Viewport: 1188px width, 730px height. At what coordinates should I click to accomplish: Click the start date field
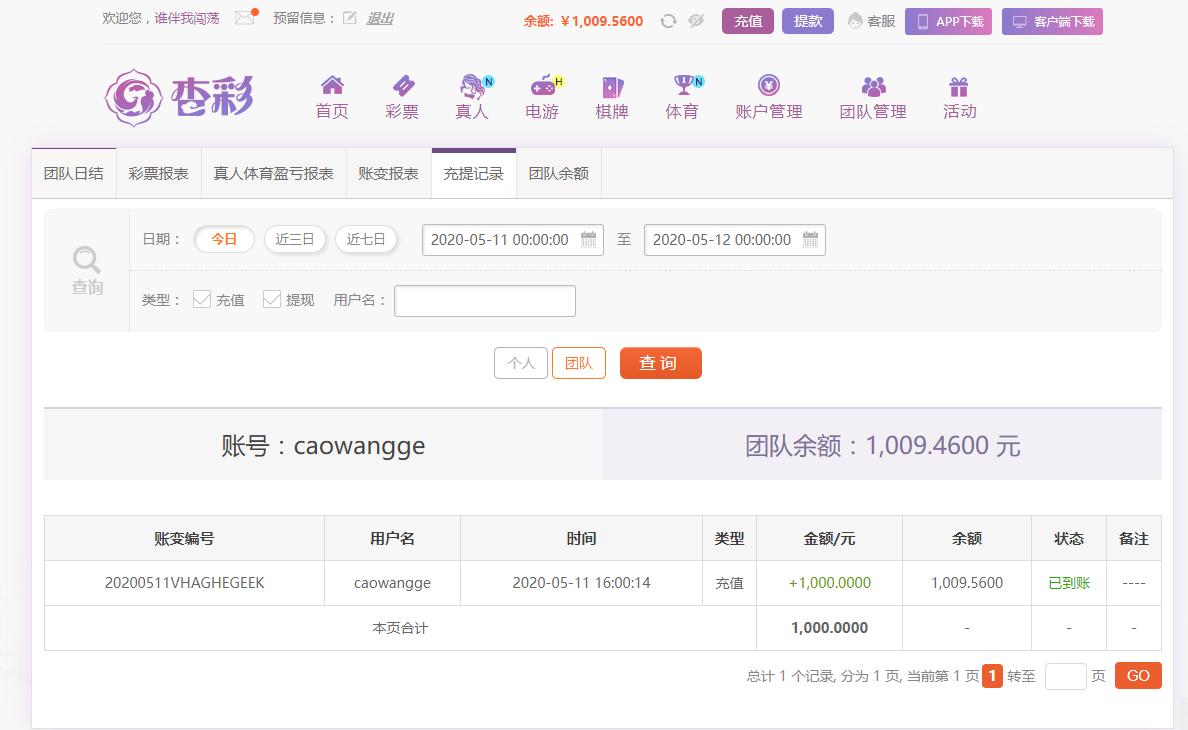[x=512, y=240]
